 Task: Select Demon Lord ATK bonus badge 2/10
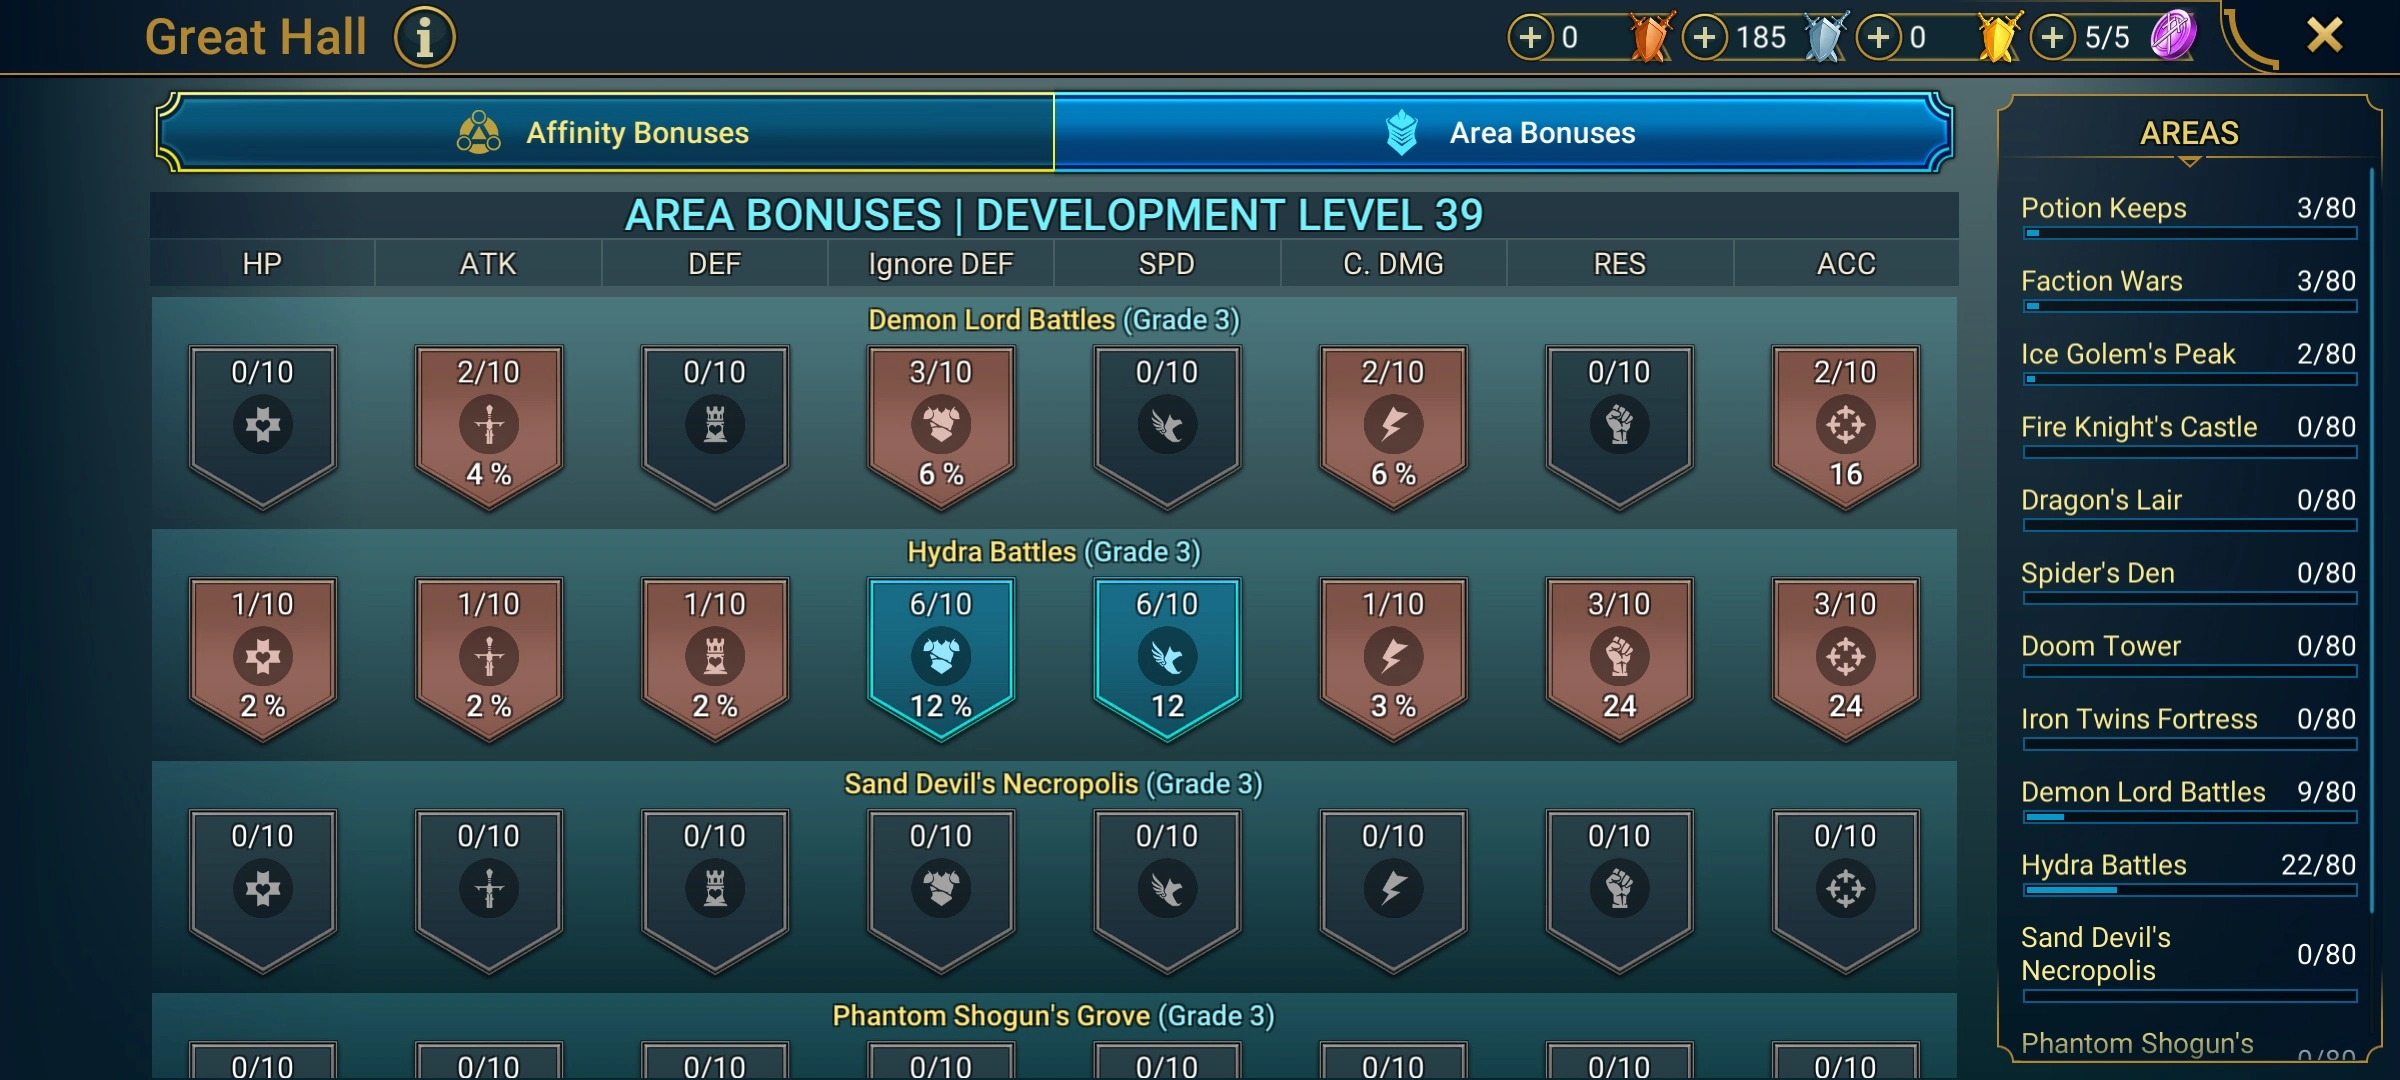pos(489,427)
